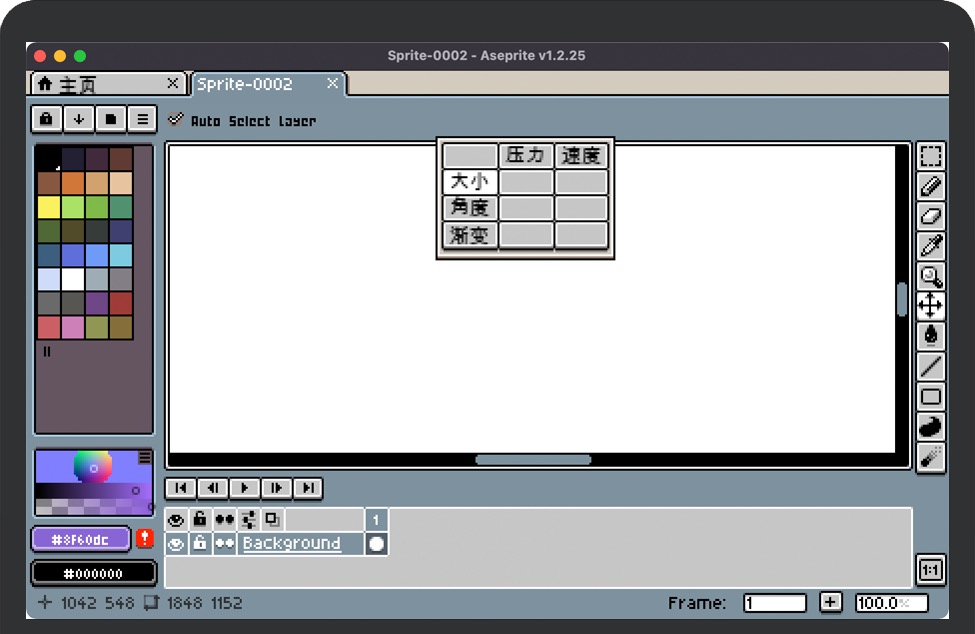Go to the next frame
Screen dimensions: 975x634
[x=276, y=488]
